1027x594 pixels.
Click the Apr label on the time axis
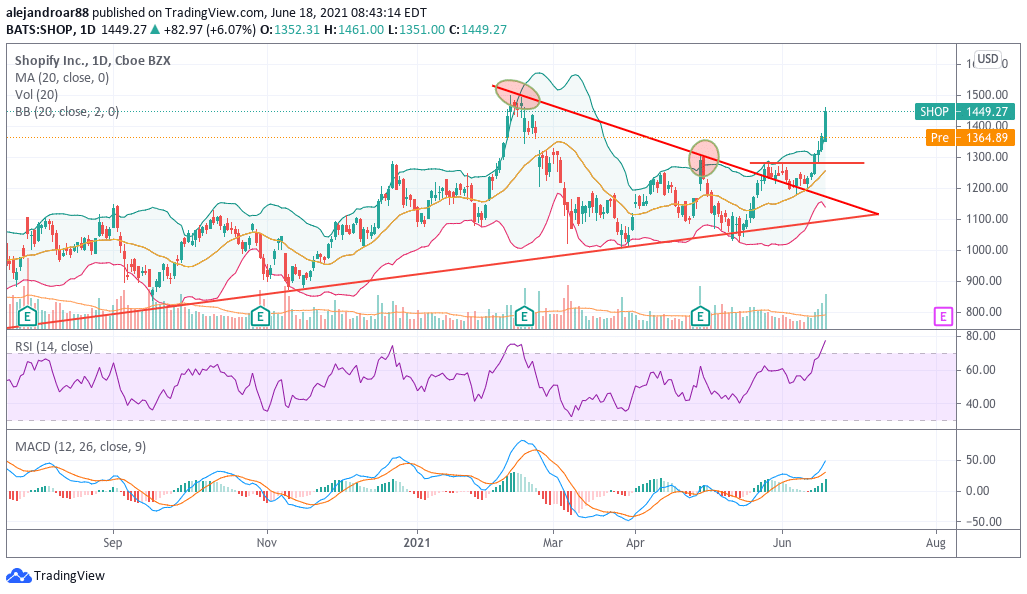click(x=635, y=543)
